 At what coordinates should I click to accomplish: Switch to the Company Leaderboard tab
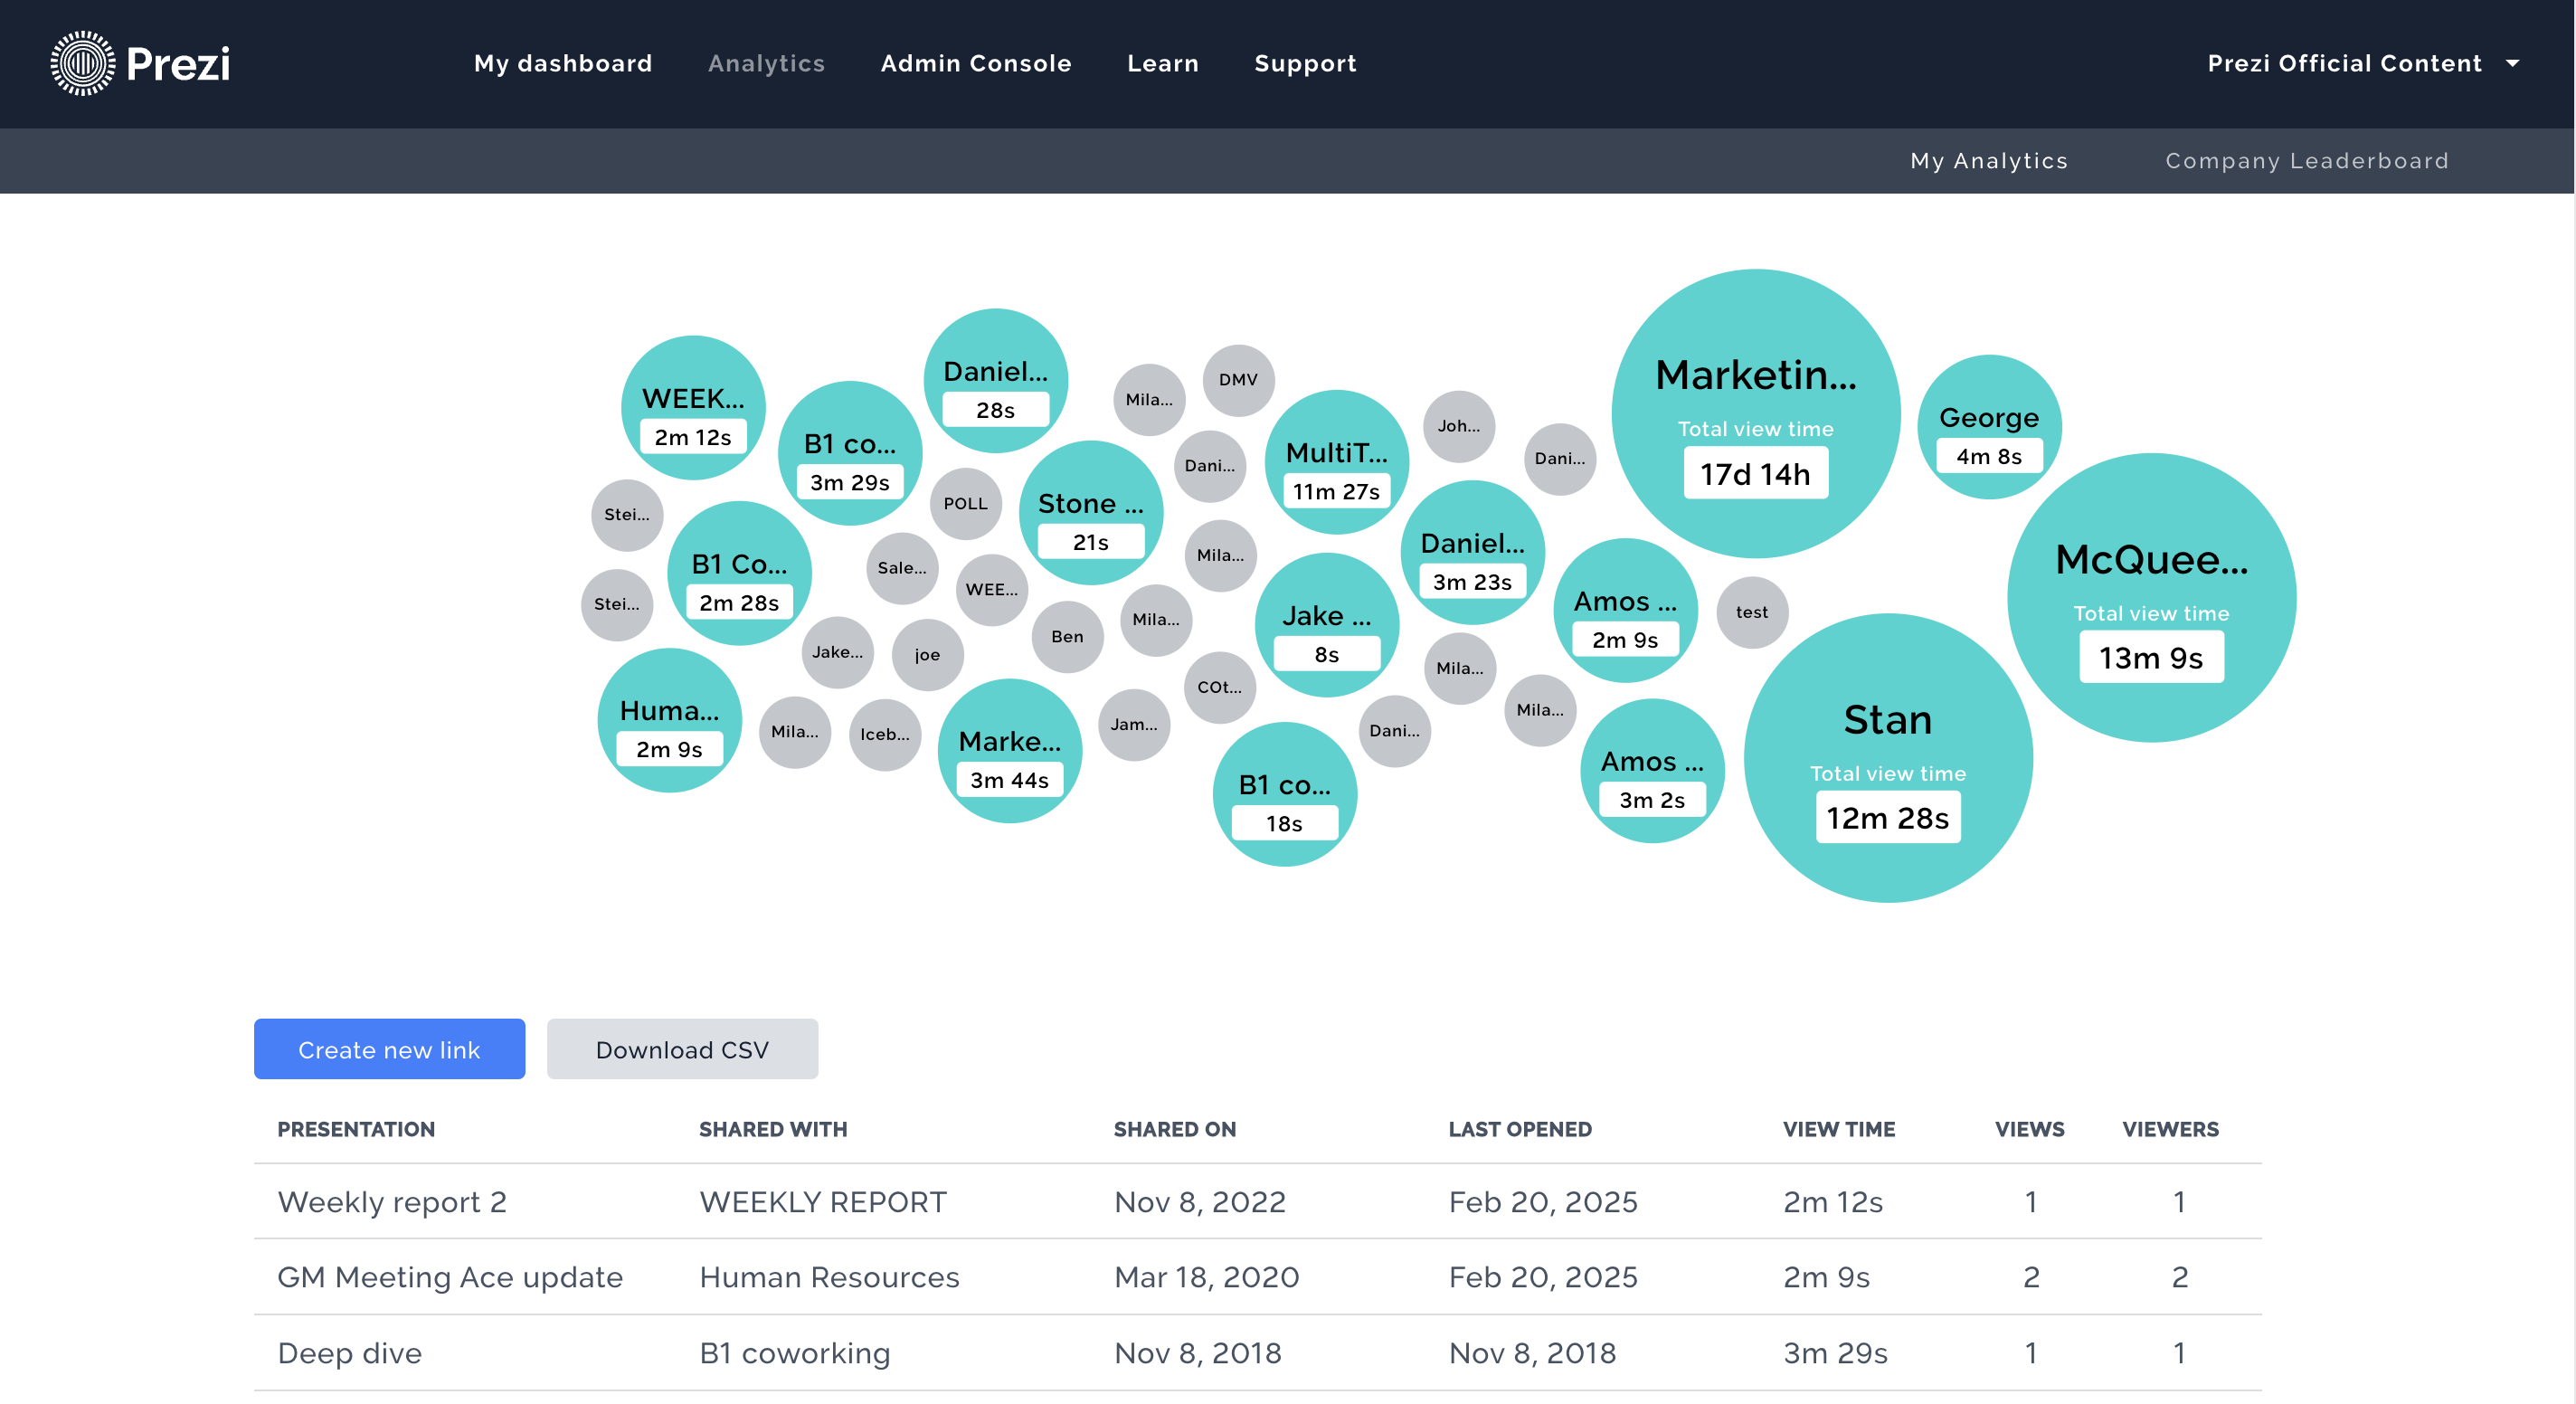click(2306, 161)
